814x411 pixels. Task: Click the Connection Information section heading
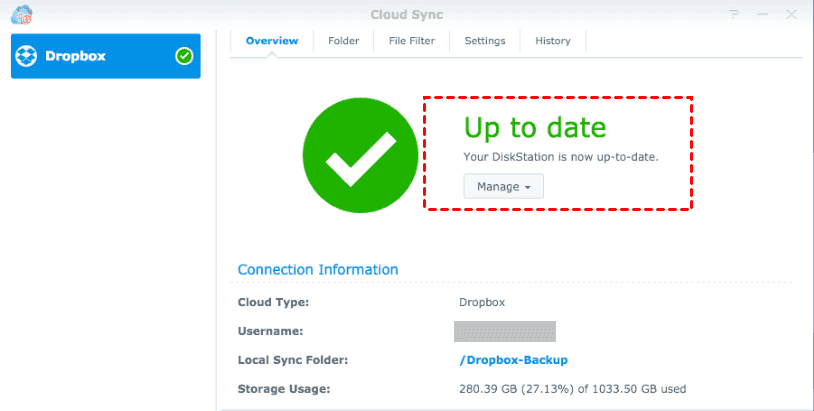(318, 270)
